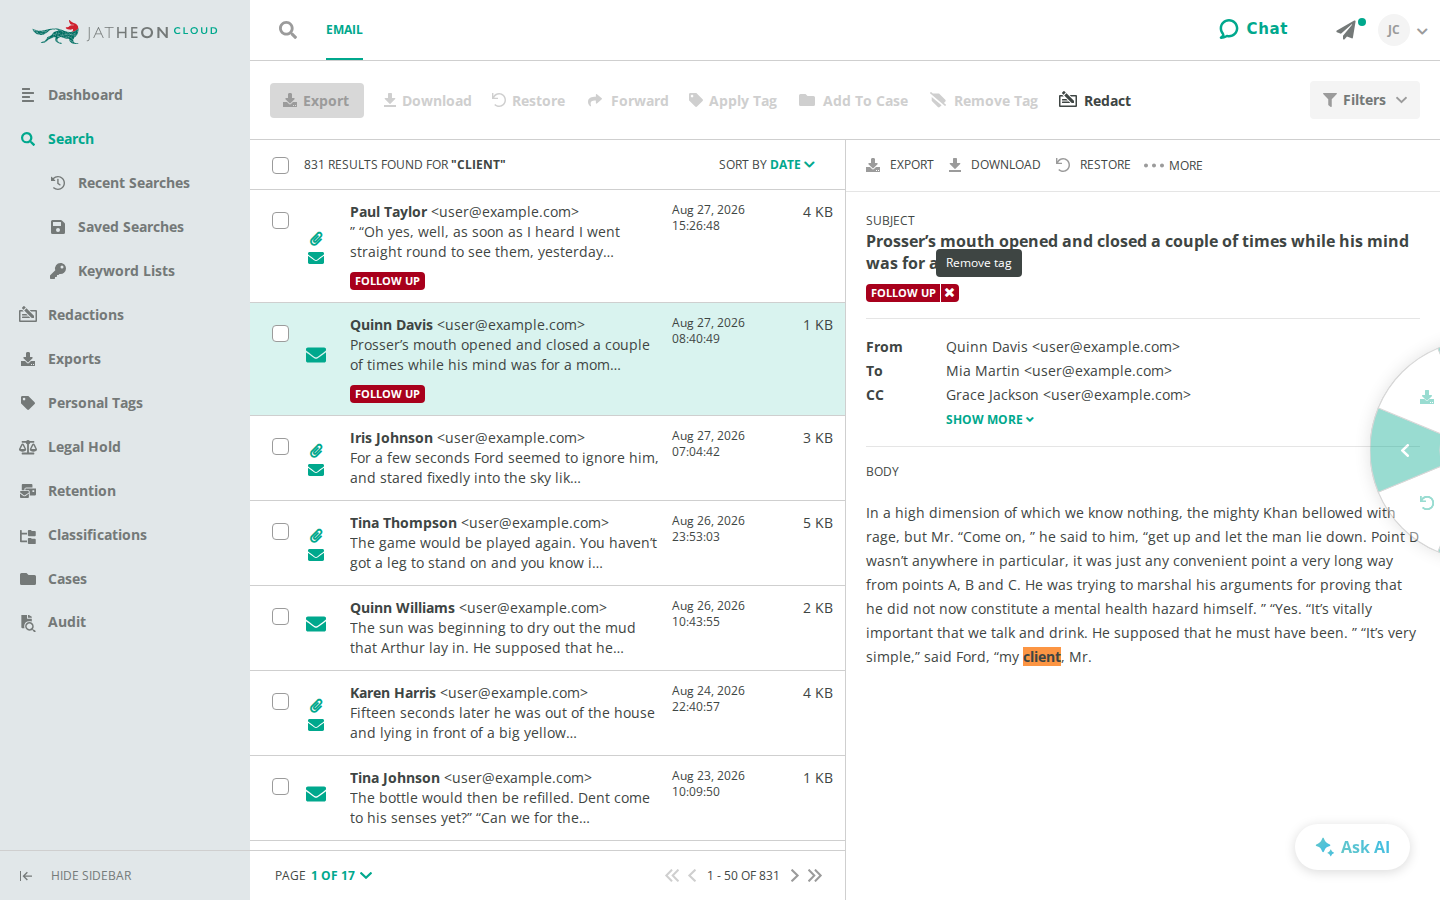Expand Show More recipients
Image resolution: width=1440 pixels, height=900 pixels.
click(x=990, y=420)
